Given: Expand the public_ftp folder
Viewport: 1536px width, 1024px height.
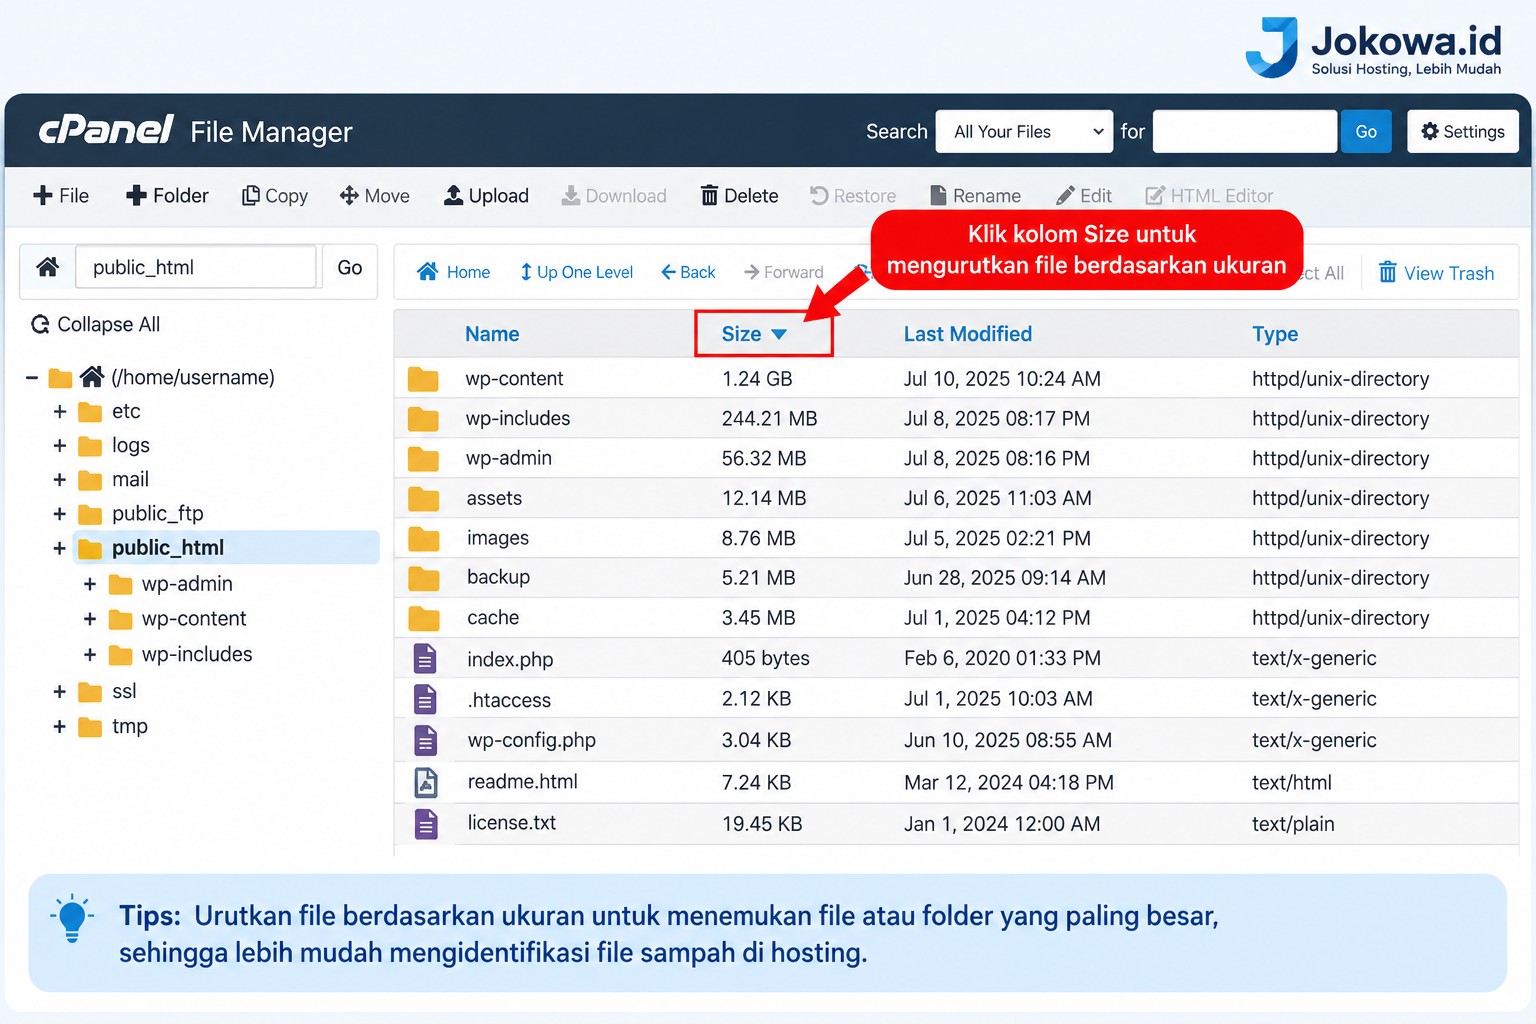Looking at the screenshot, I should [60, 514].
